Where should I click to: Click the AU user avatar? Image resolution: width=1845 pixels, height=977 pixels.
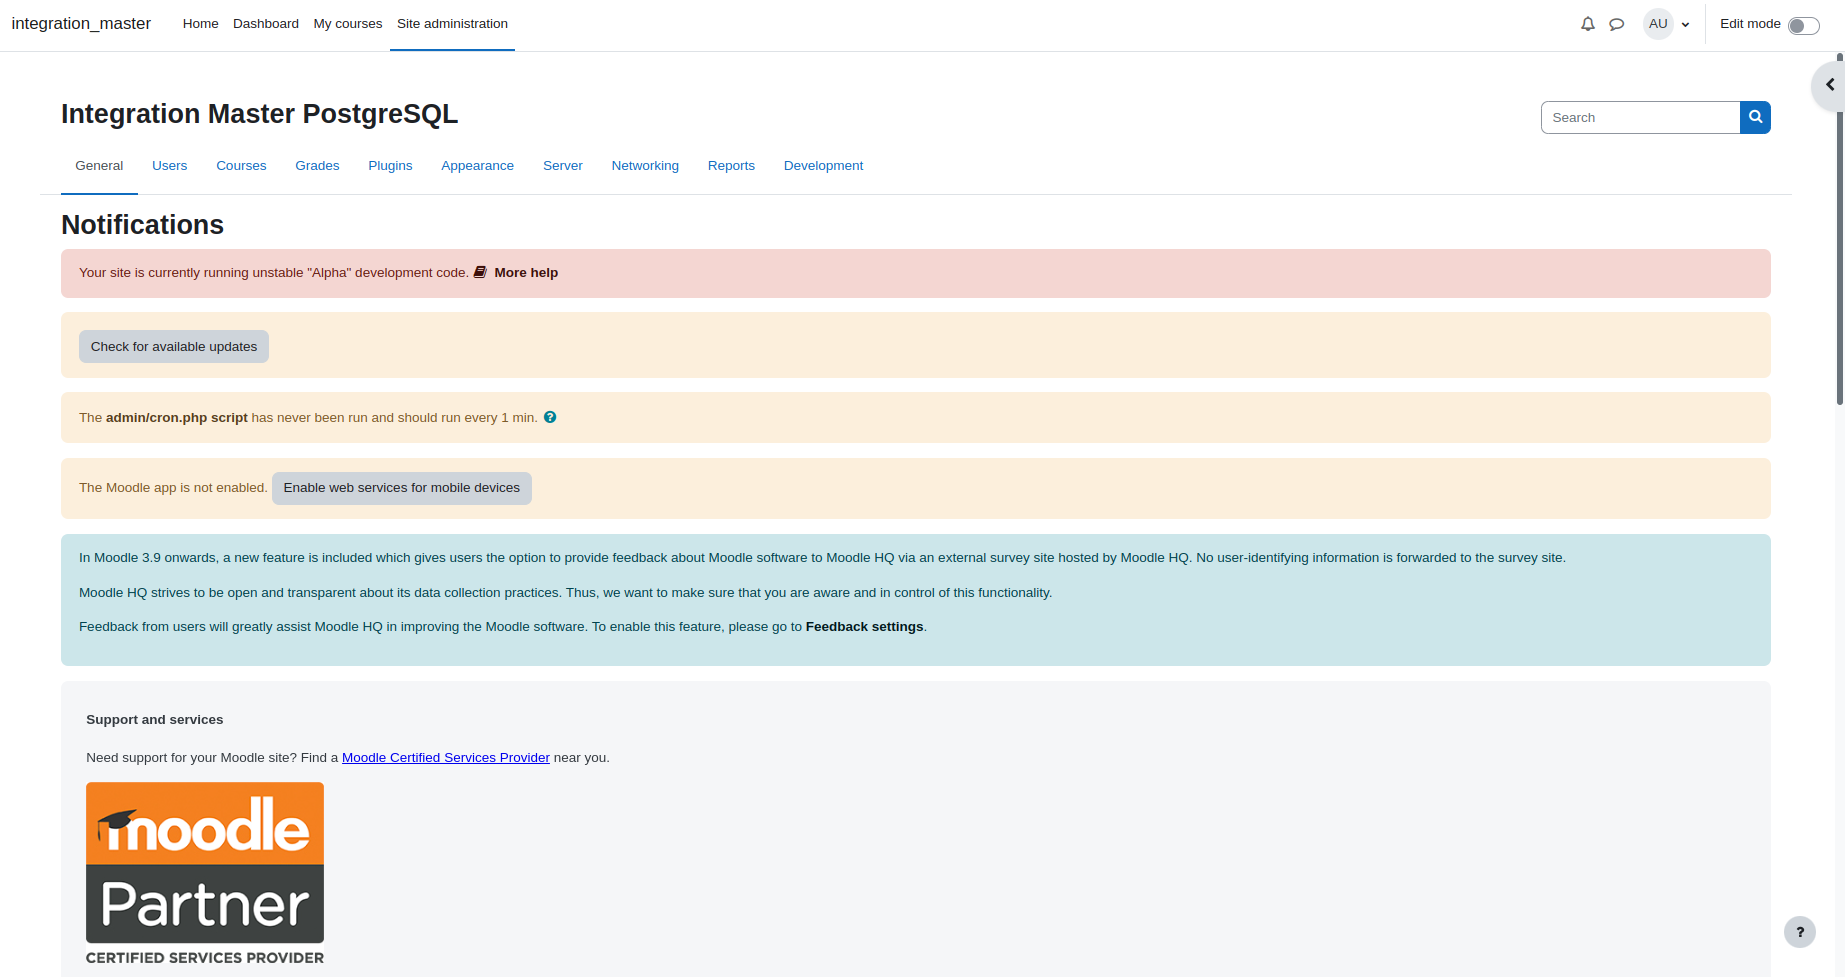1658,24
